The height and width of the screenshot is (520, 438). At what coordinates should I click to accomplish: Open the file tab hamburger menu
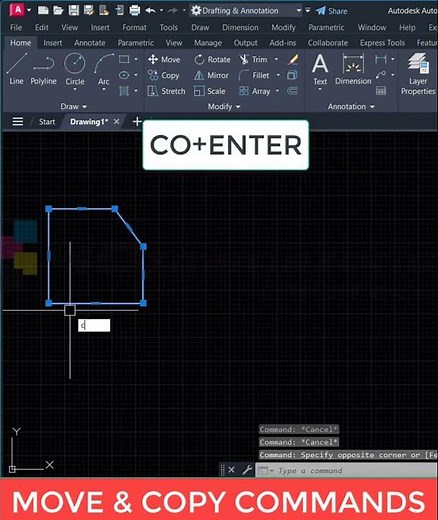point(18,121)
